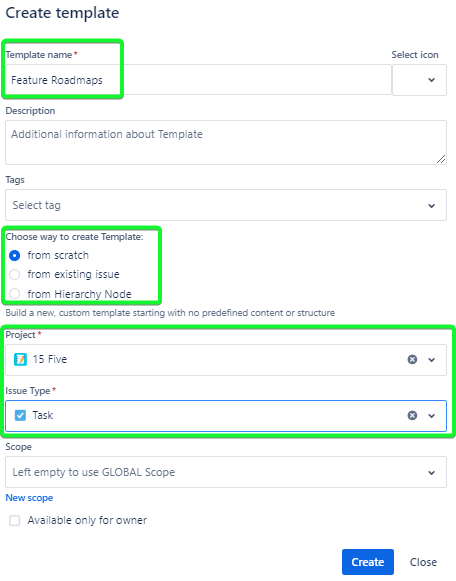The image size is (456, 581).
Task: Expand the Issue Type dropdown chevron
Action: point(432,416)
